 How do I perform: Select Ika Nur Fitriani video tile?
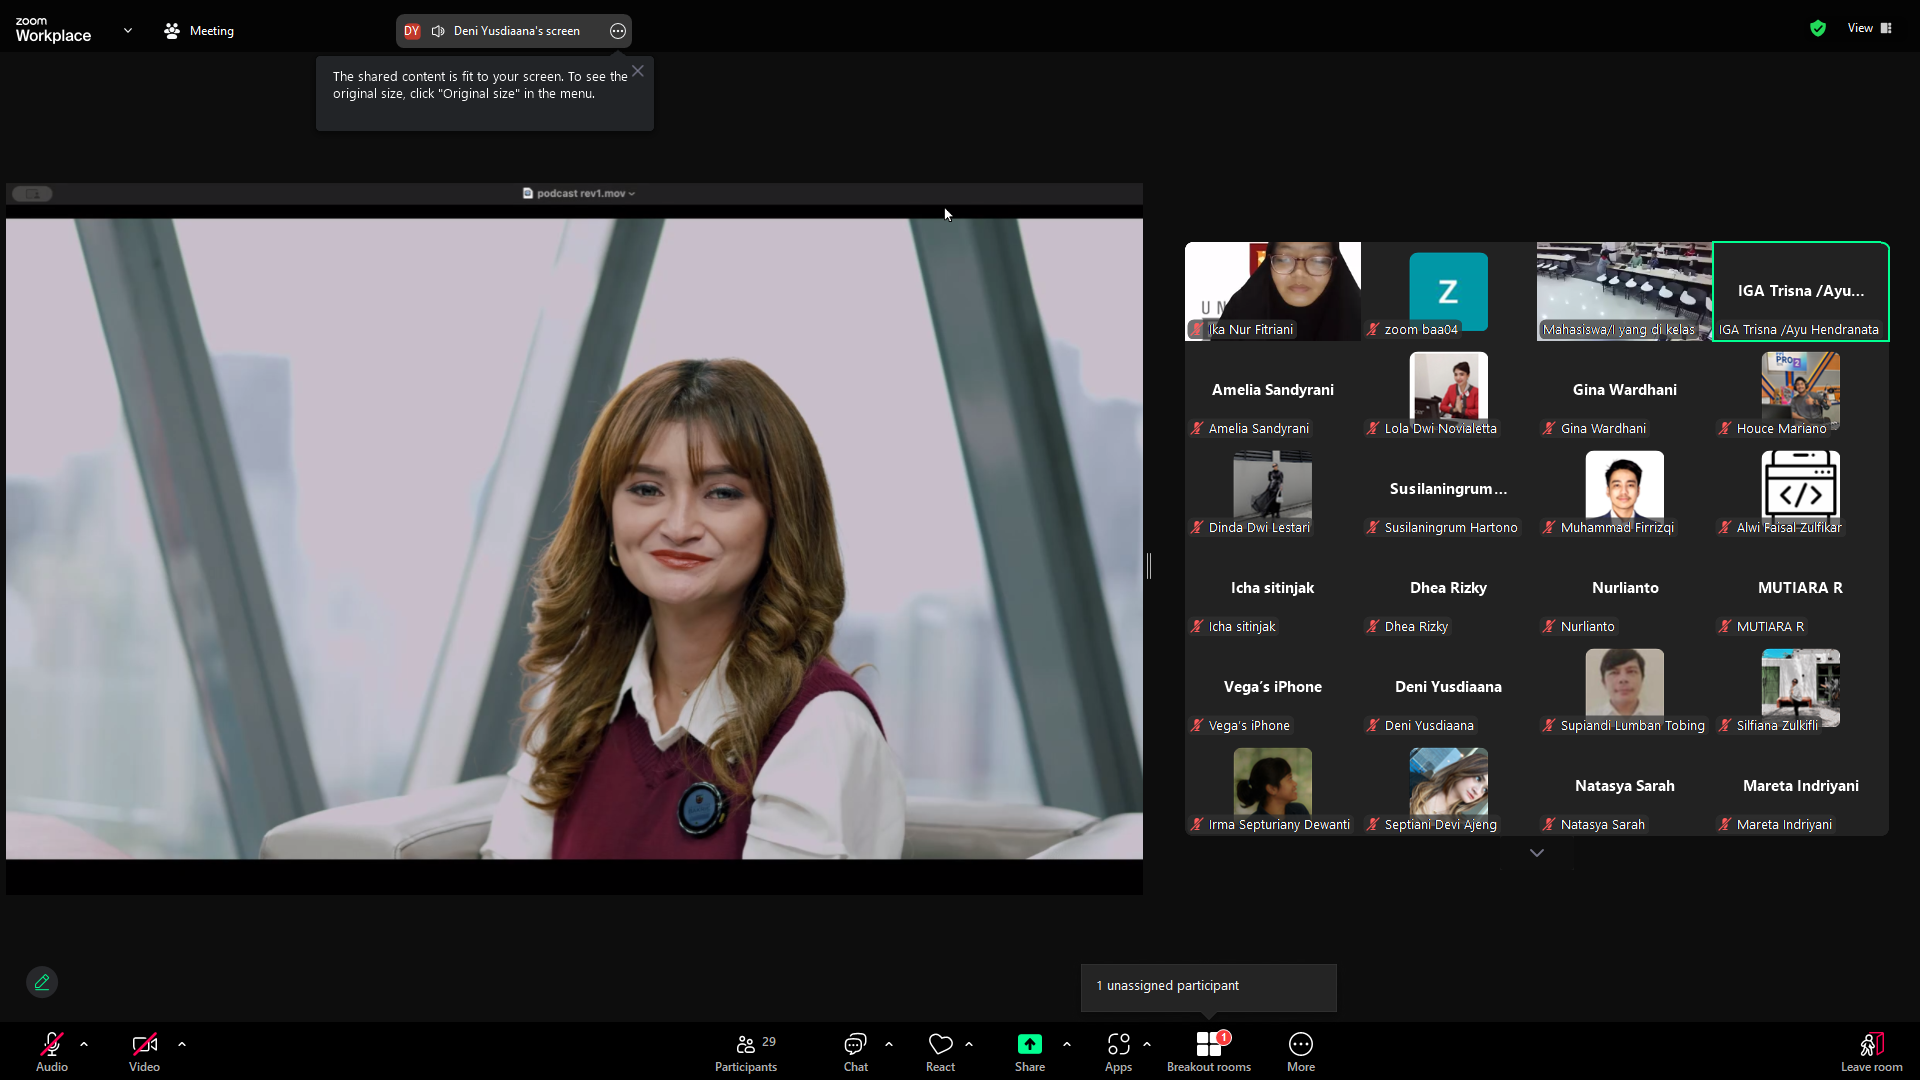(x=1273, y=291)
